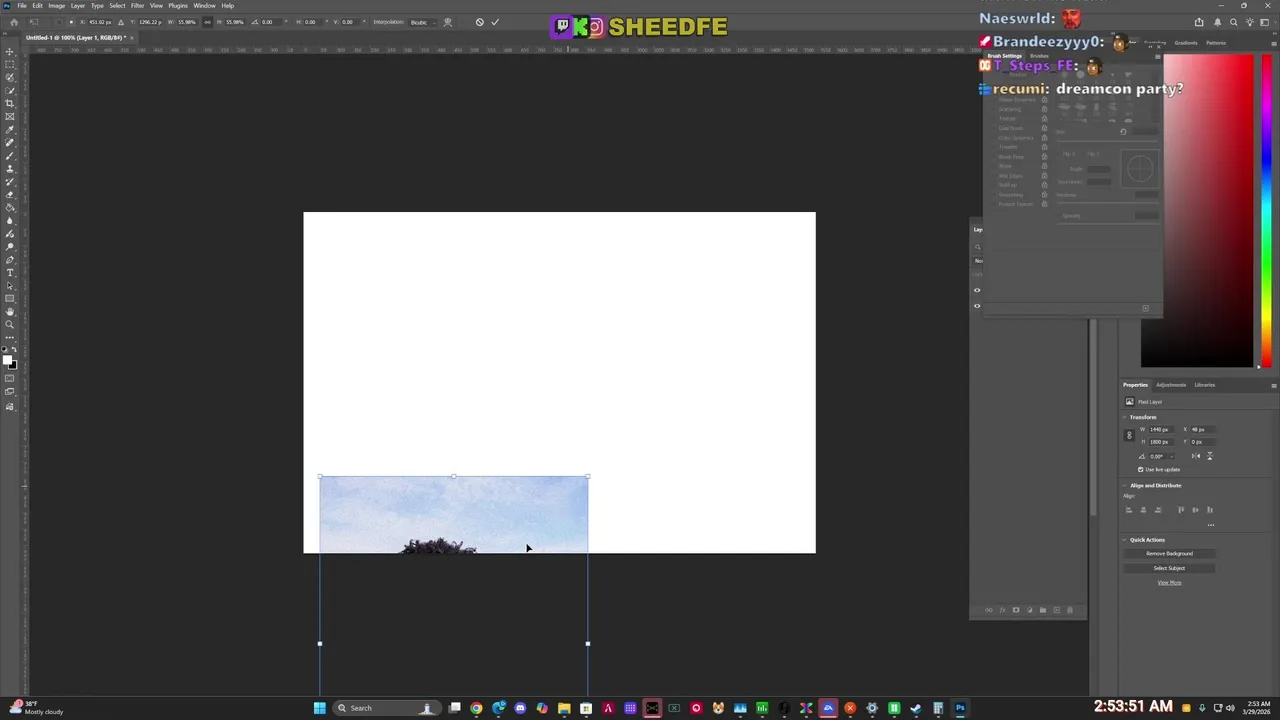
Task: Select the Hand tool
Action: point(10,311)
